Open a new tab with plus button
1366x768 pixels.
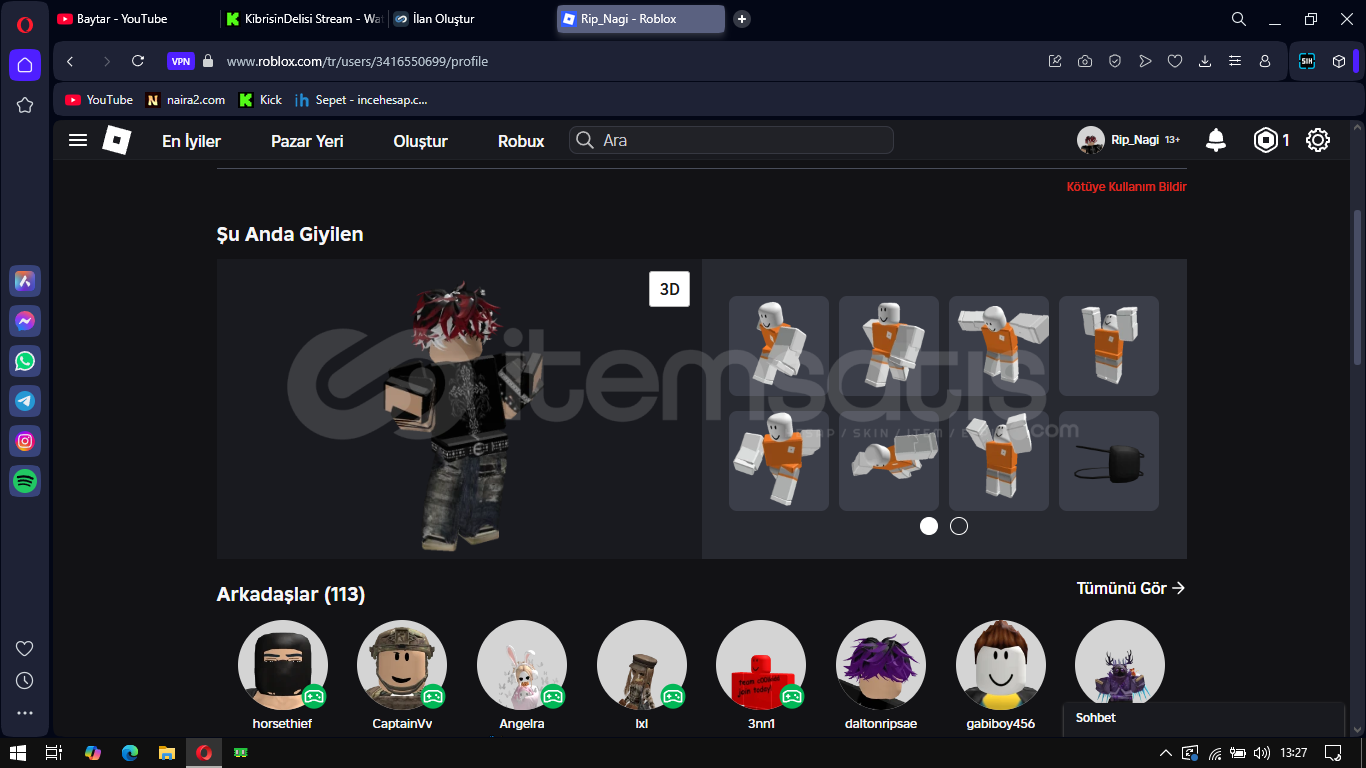click(741, 19)
